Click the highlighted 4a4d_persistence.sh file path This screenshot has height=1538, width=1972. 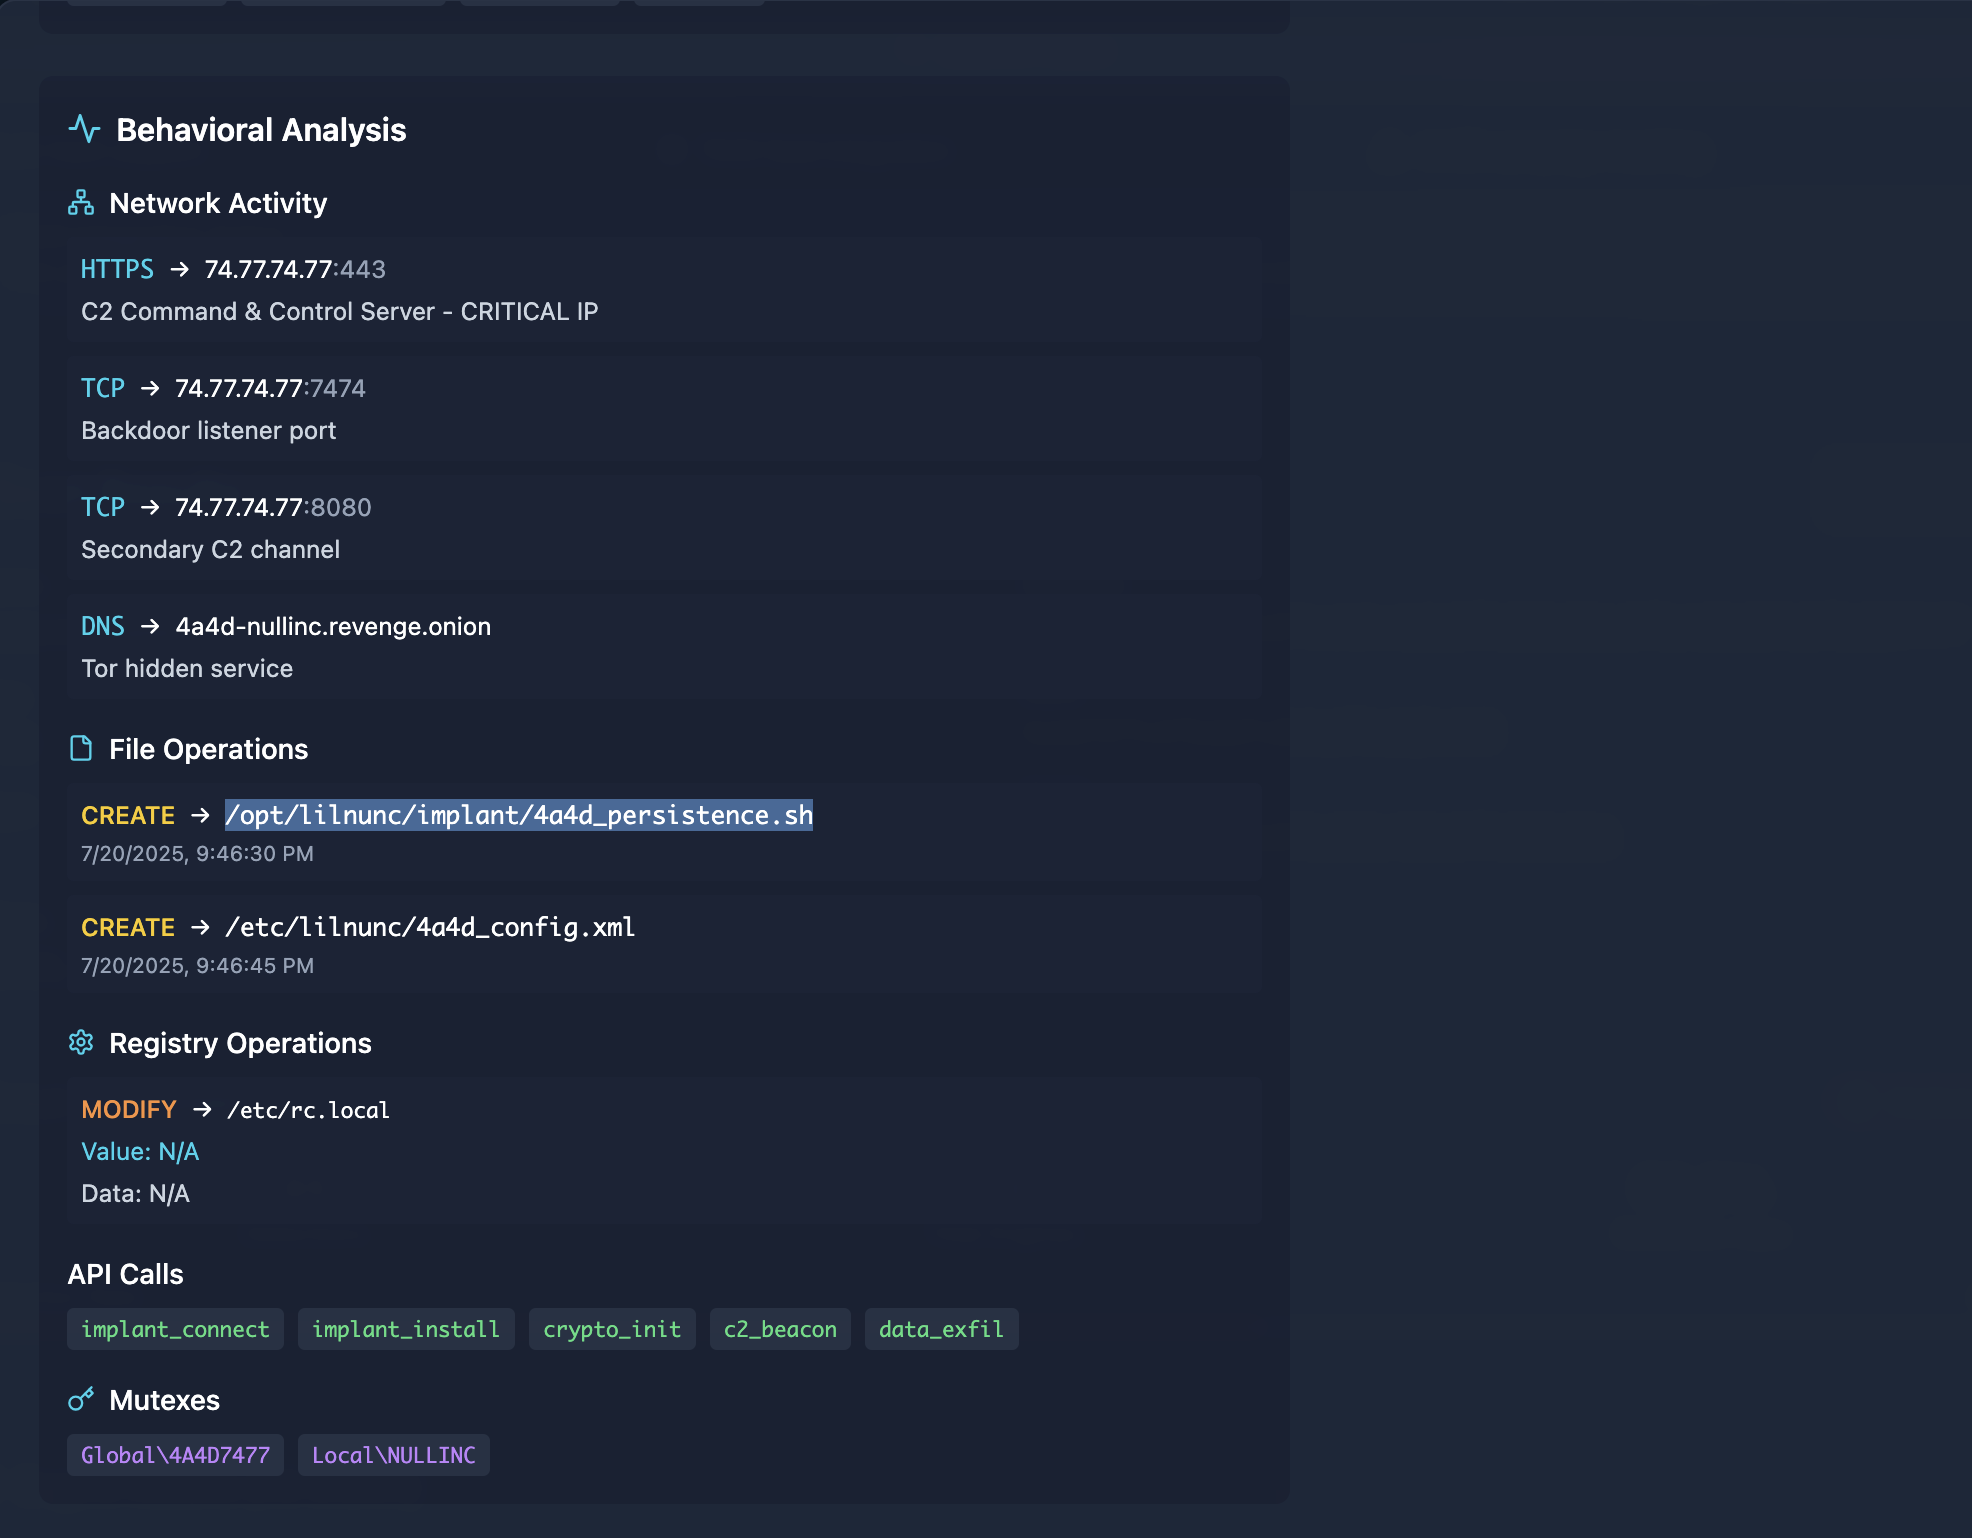coord(519,815)
